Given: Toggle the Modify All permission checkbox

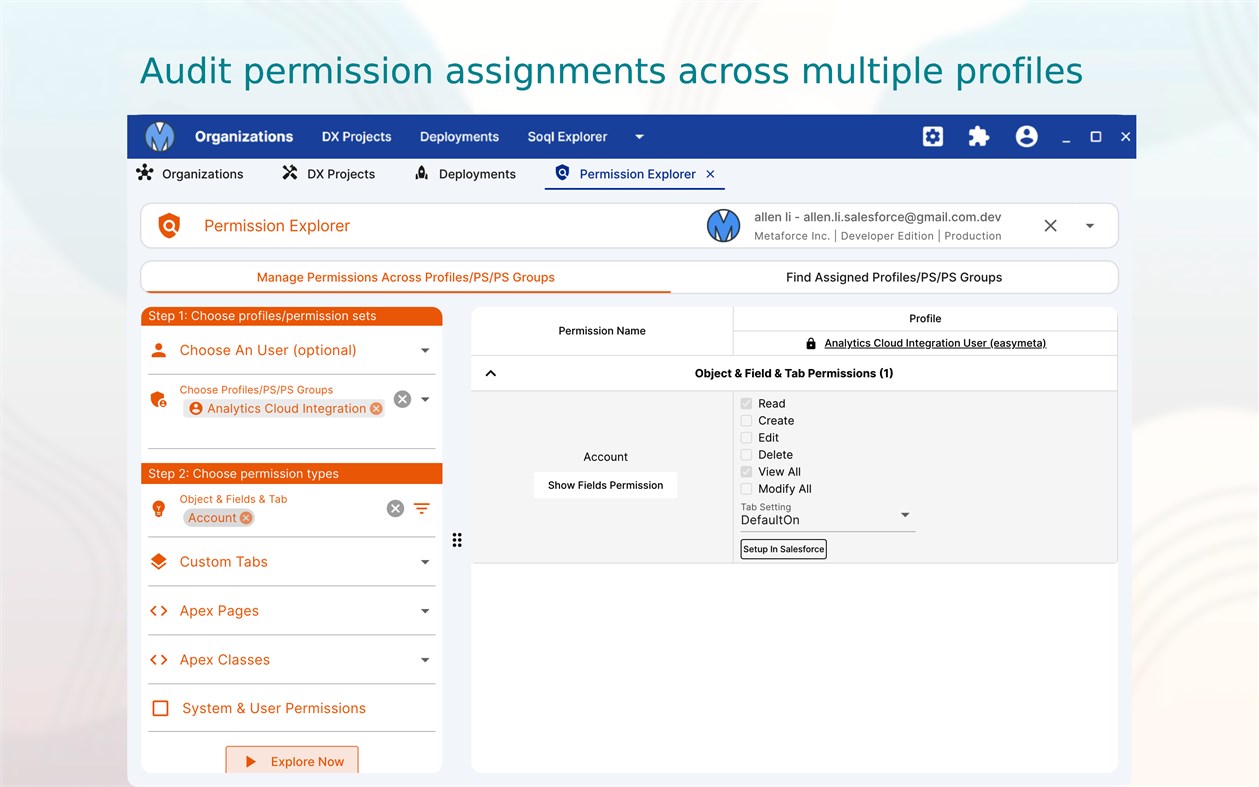Looking at the screenshot, I should (746, 489).
